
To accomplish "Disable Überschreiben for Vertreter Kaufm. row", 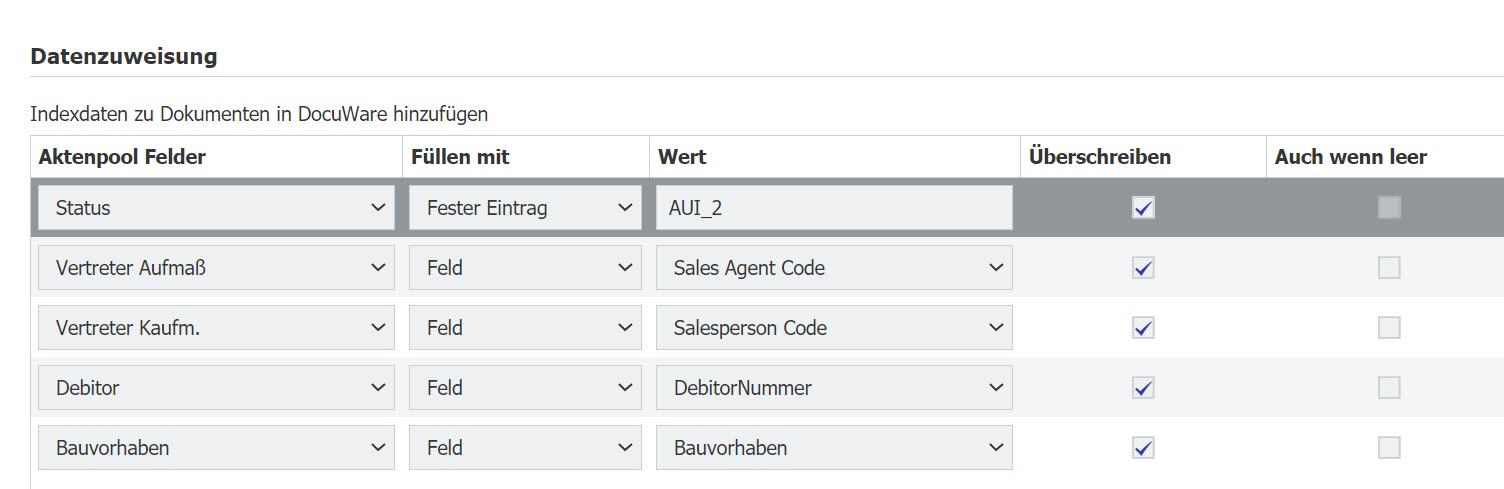I will (x=1143, y=328).
